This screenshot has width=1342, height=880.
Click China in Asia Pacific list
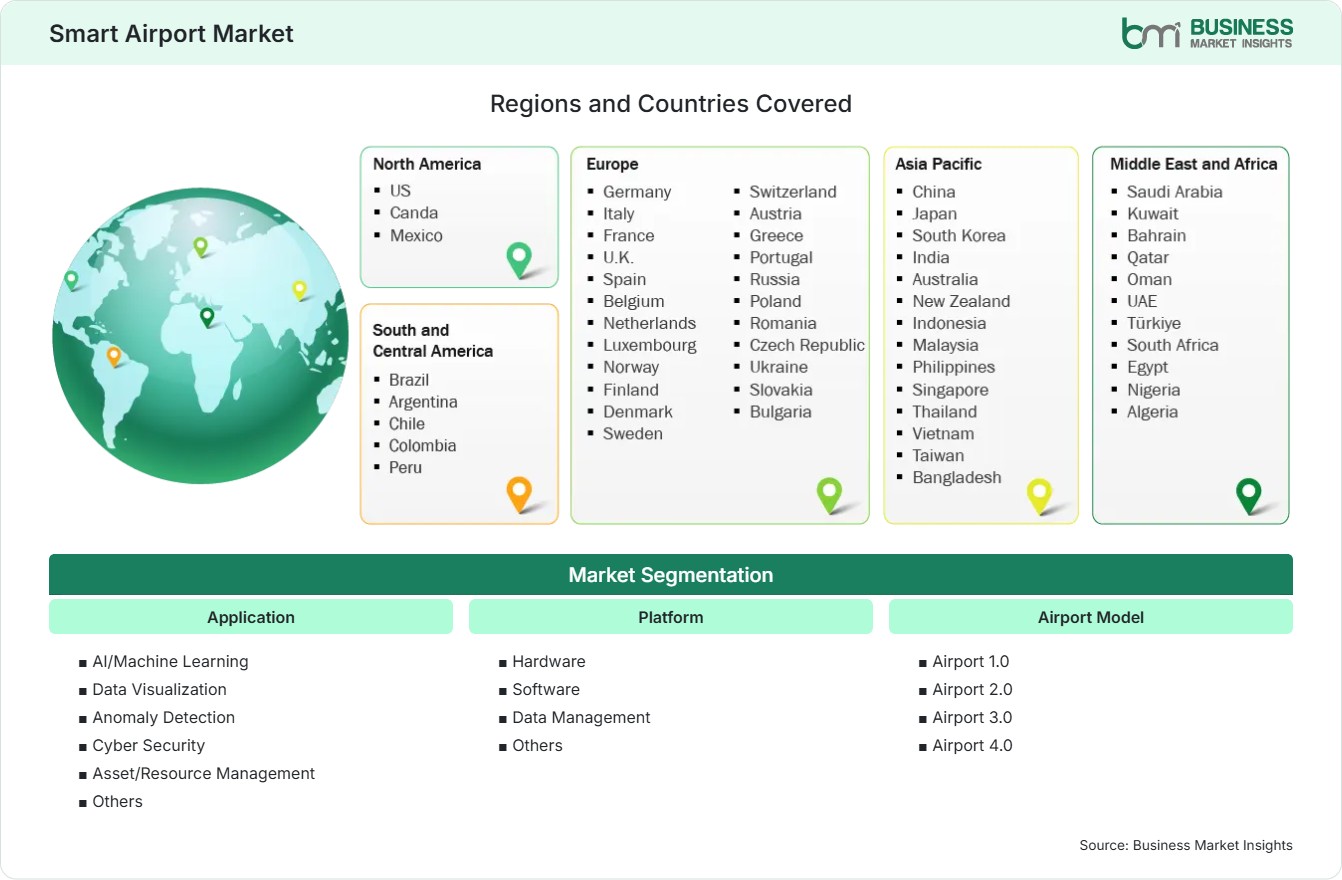click(x=933, y=191)
